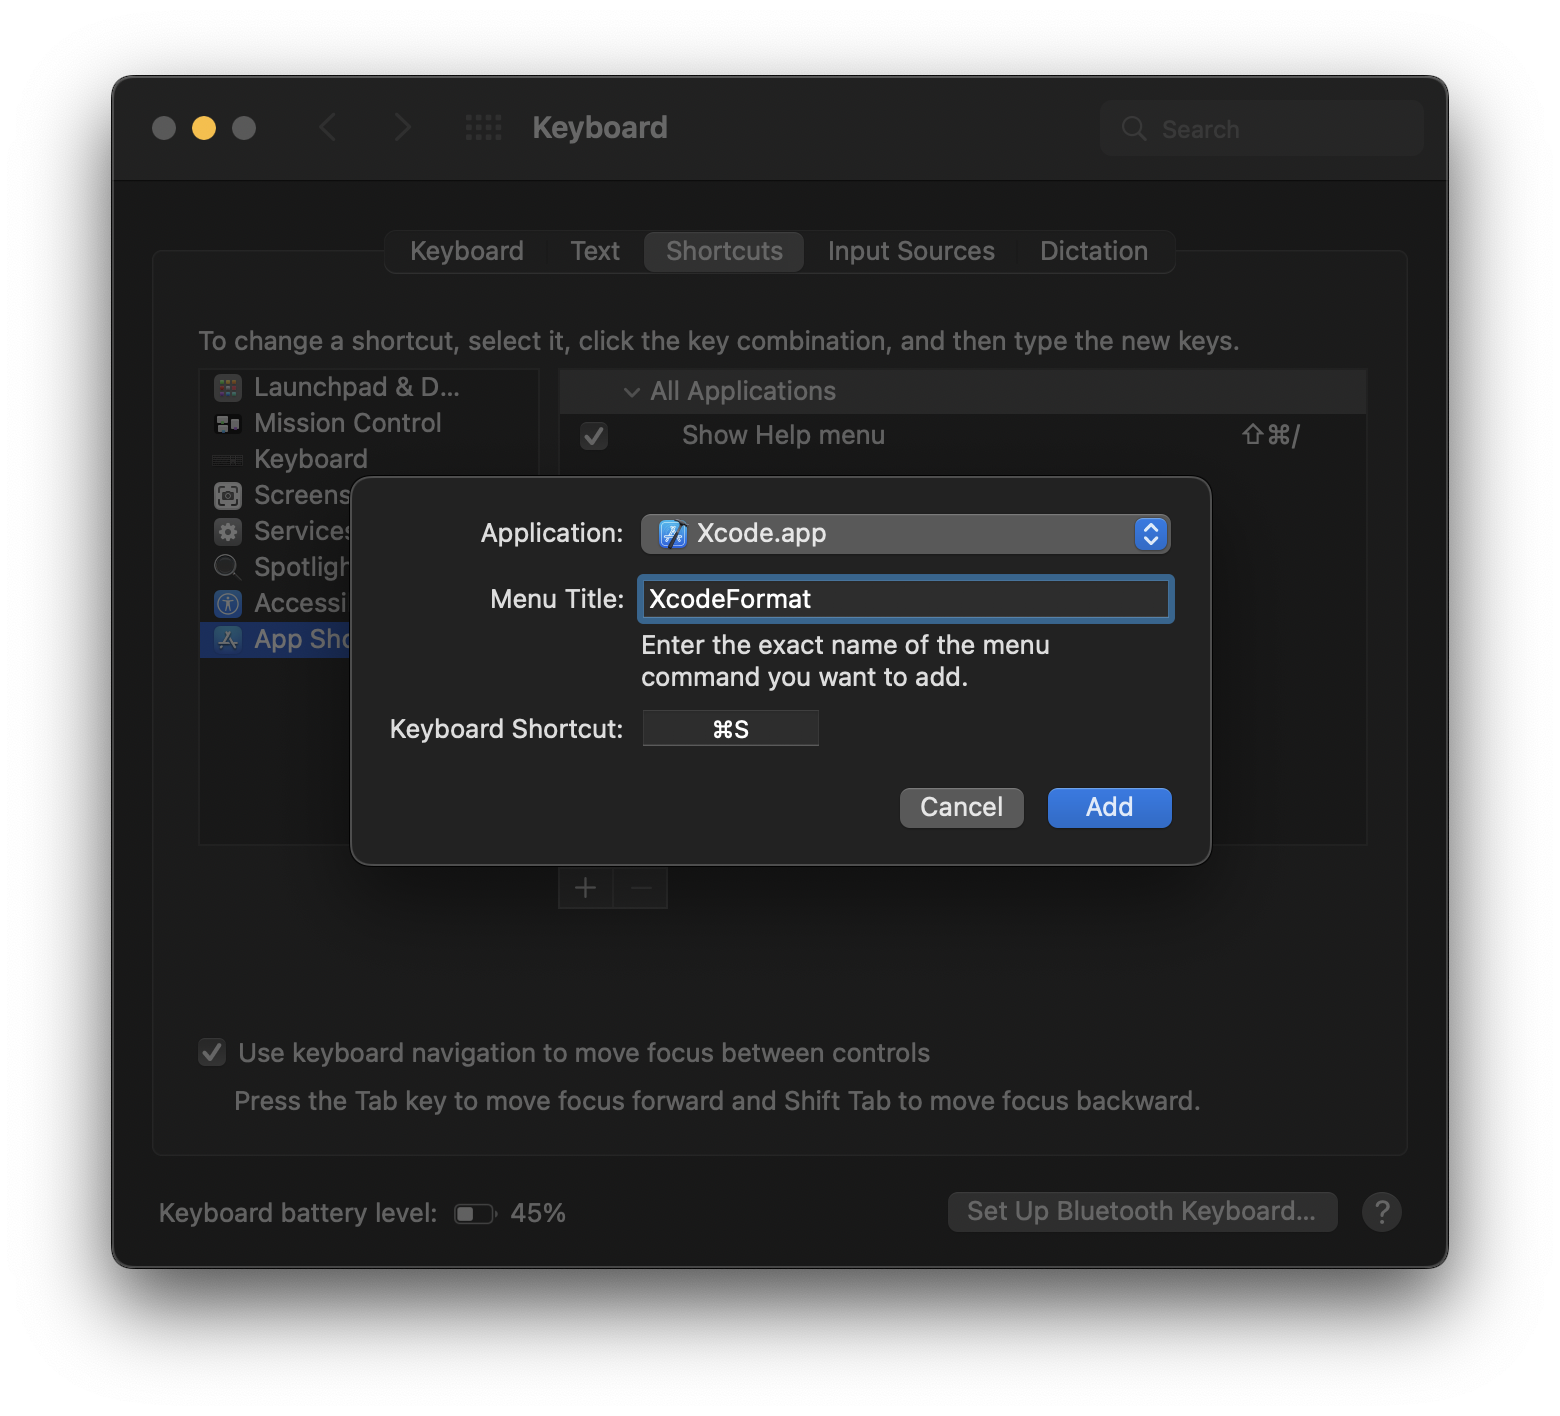Select Launchpad & D... in category list

369,387
